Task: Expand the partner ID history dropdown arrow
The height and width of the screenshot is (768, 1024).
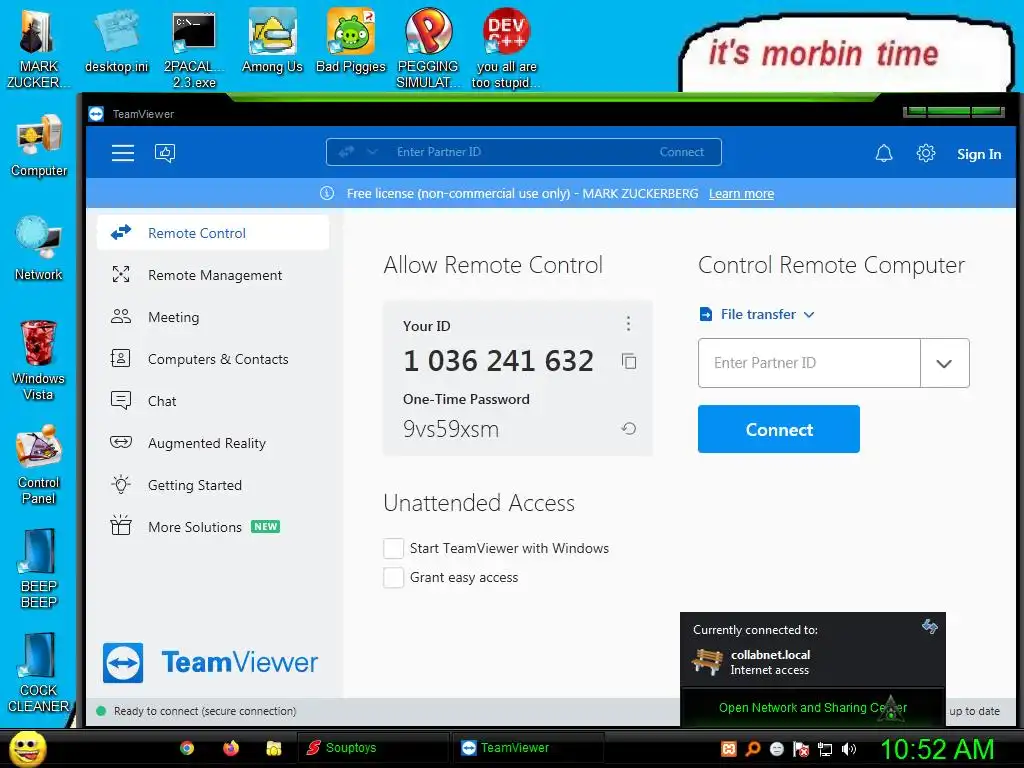Action: pyautogui.click(x=944, y=363)
